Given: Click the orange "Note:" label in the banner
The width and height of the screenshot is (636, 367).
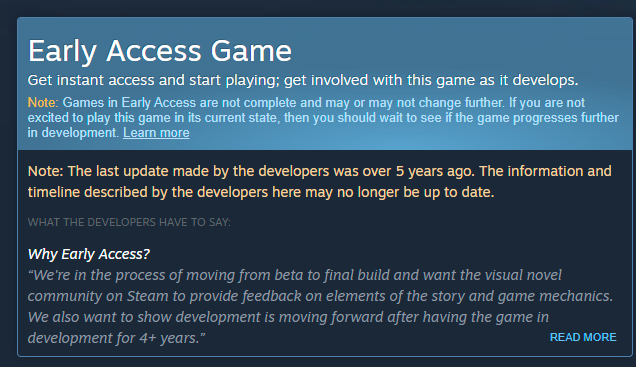Looking at the screenshot, I should click(43, 103).
